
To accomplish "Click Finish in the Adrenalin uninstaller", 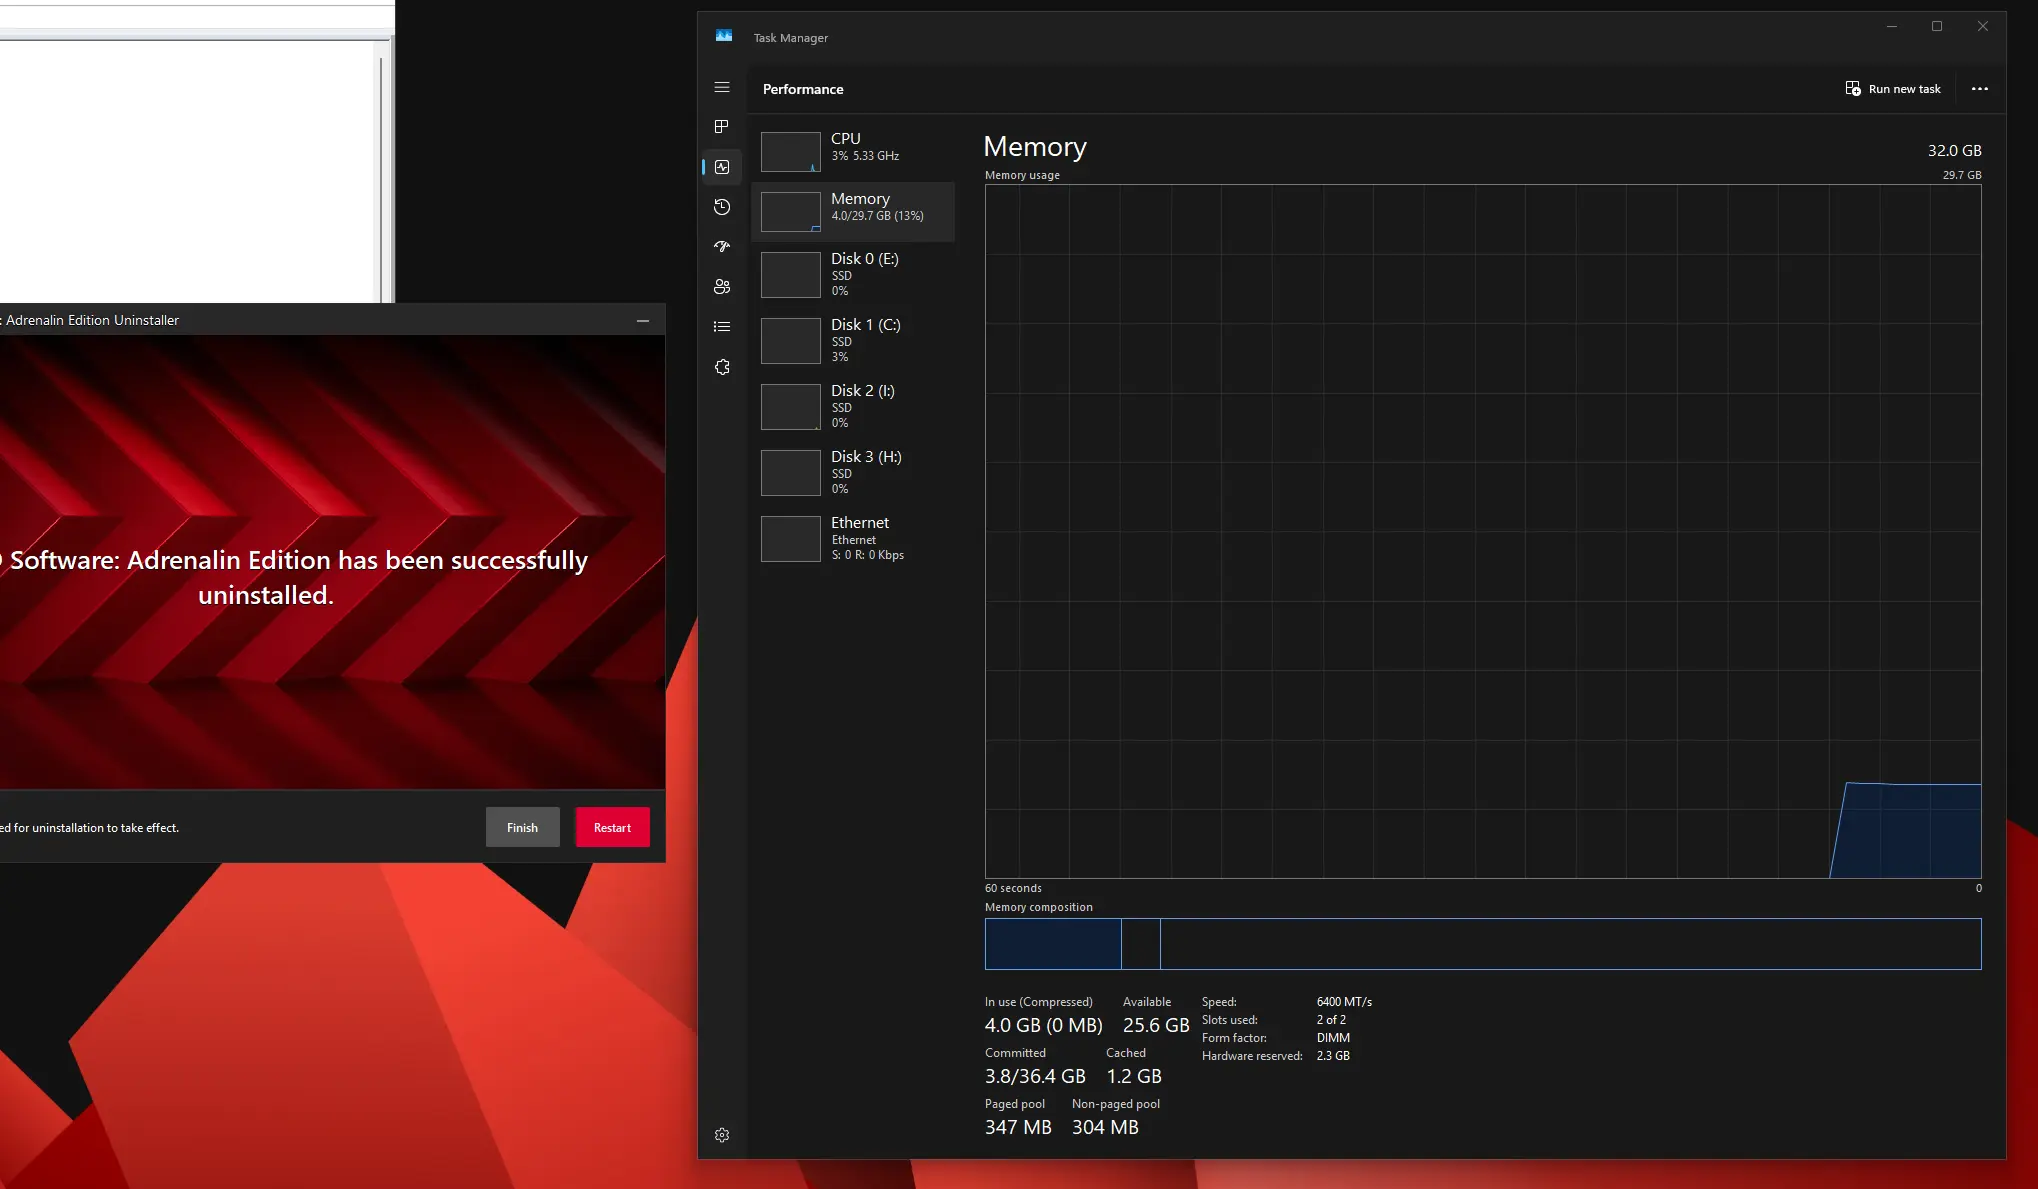I will coord(522,827).
